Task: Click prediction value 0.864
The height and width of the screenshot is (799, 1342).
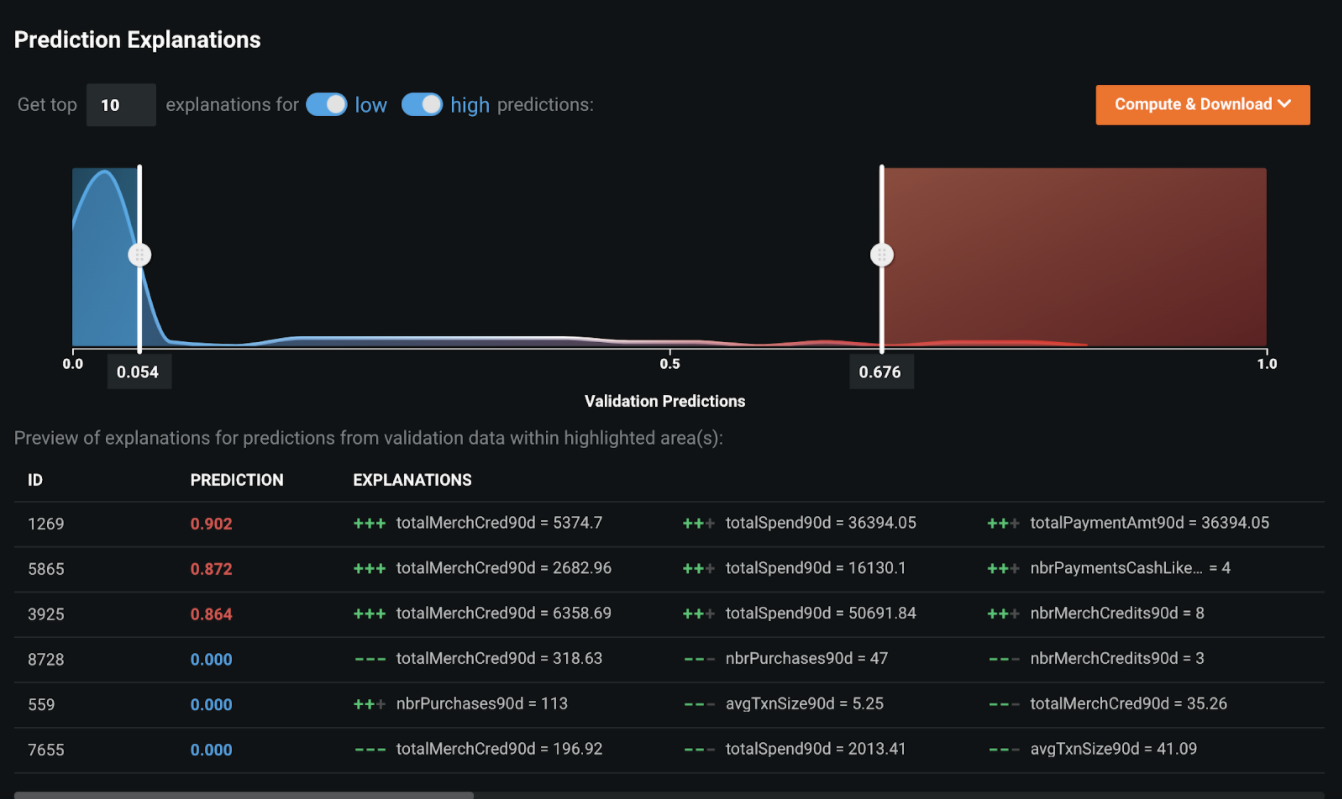Action: coord(211,614)
